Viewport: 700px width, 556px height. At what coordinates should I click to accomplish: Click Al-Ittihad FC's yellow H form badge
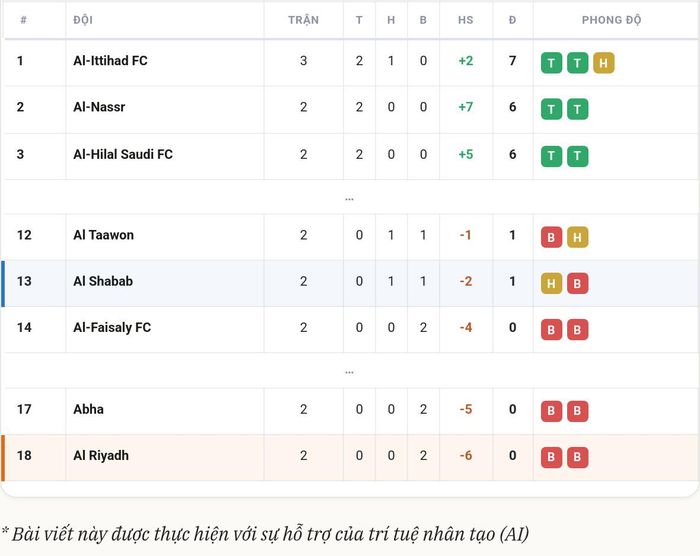[x=604, y=63]
